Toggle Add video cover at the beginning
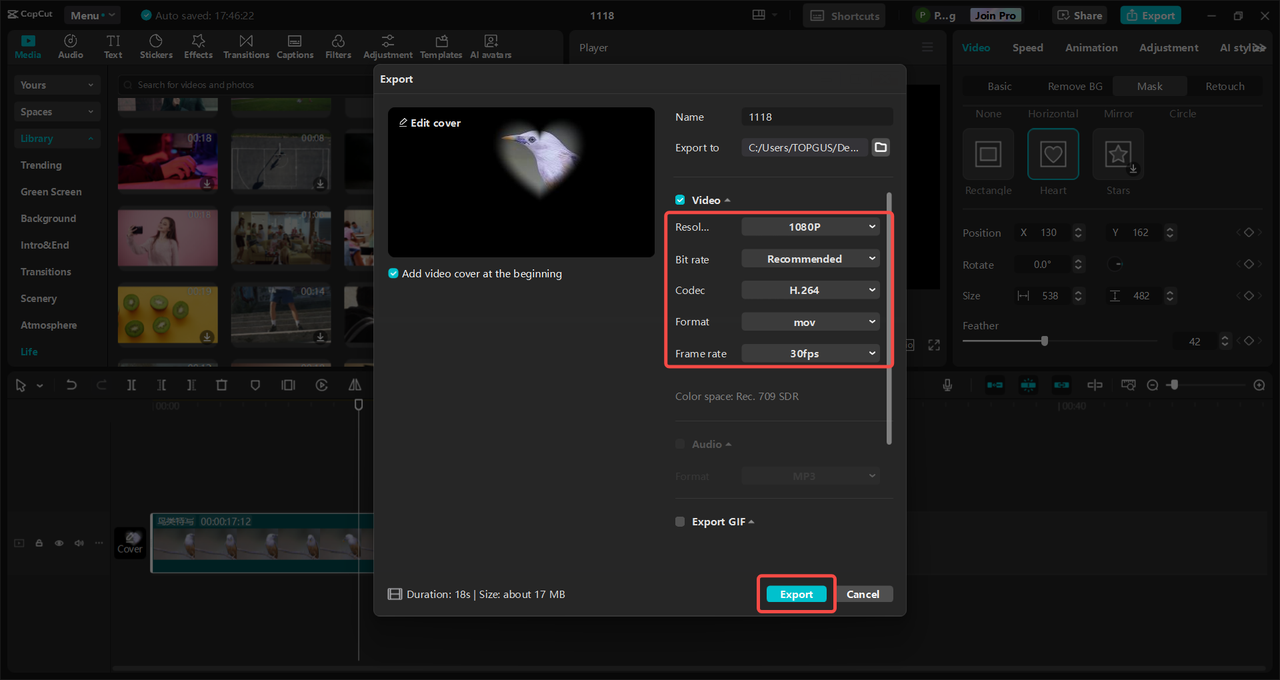 point(394,273)
